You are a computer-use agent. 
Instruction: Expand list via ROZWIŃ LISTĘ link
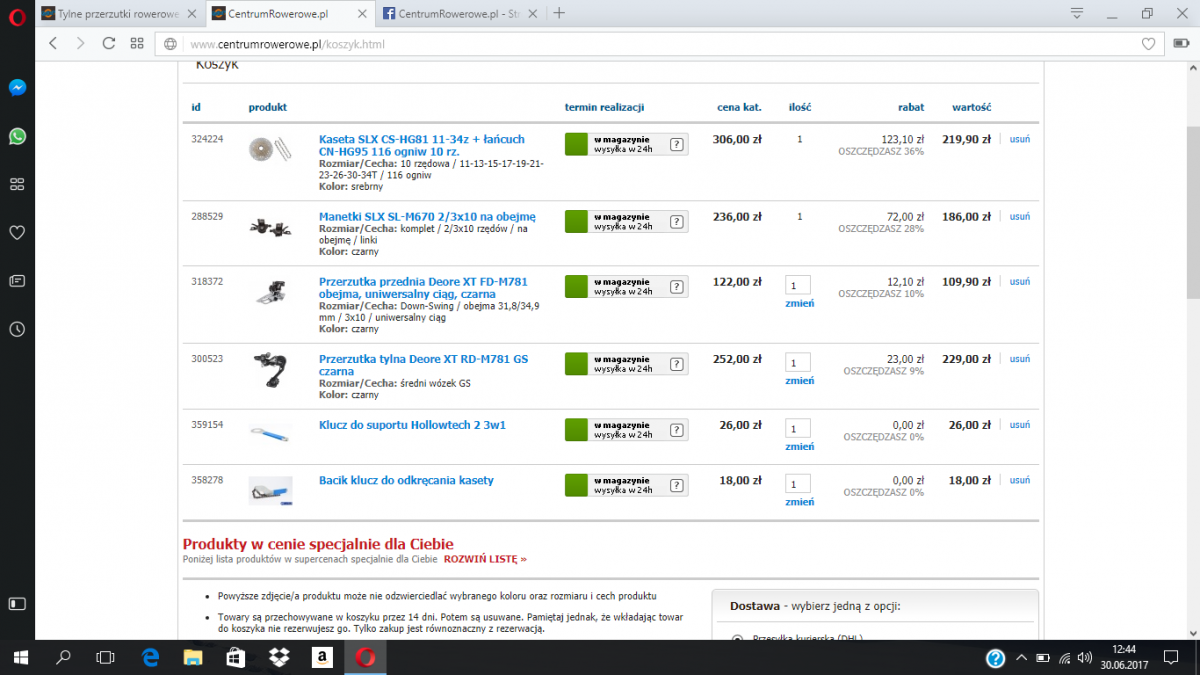[x=485, y=559]
